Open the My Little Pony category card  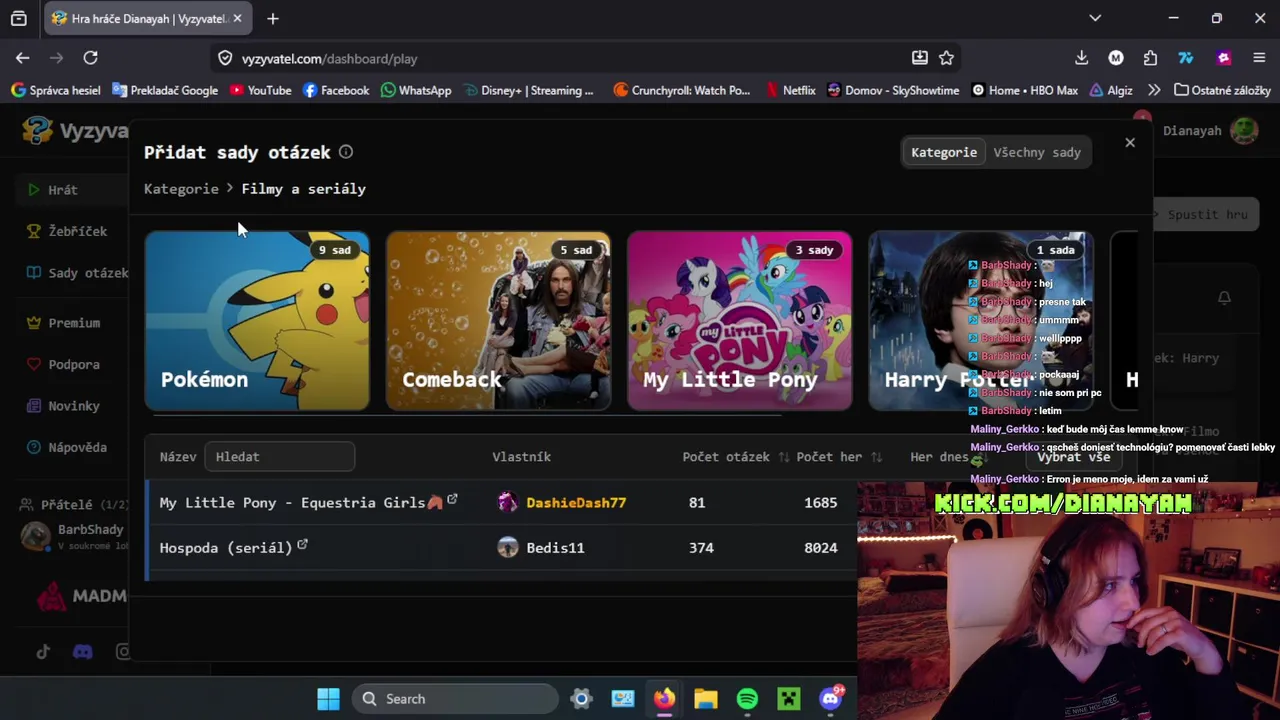(740, 321)
